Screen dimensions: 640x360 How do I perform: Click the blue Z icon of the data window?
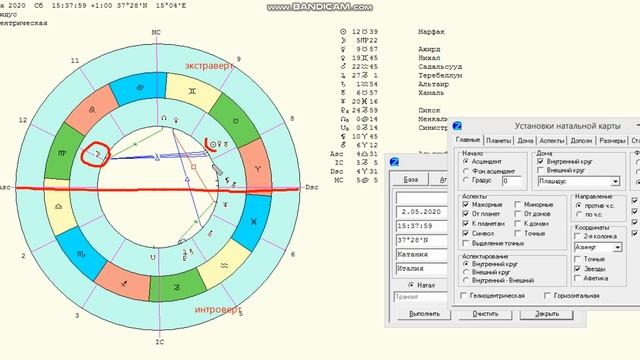[394, 162]
